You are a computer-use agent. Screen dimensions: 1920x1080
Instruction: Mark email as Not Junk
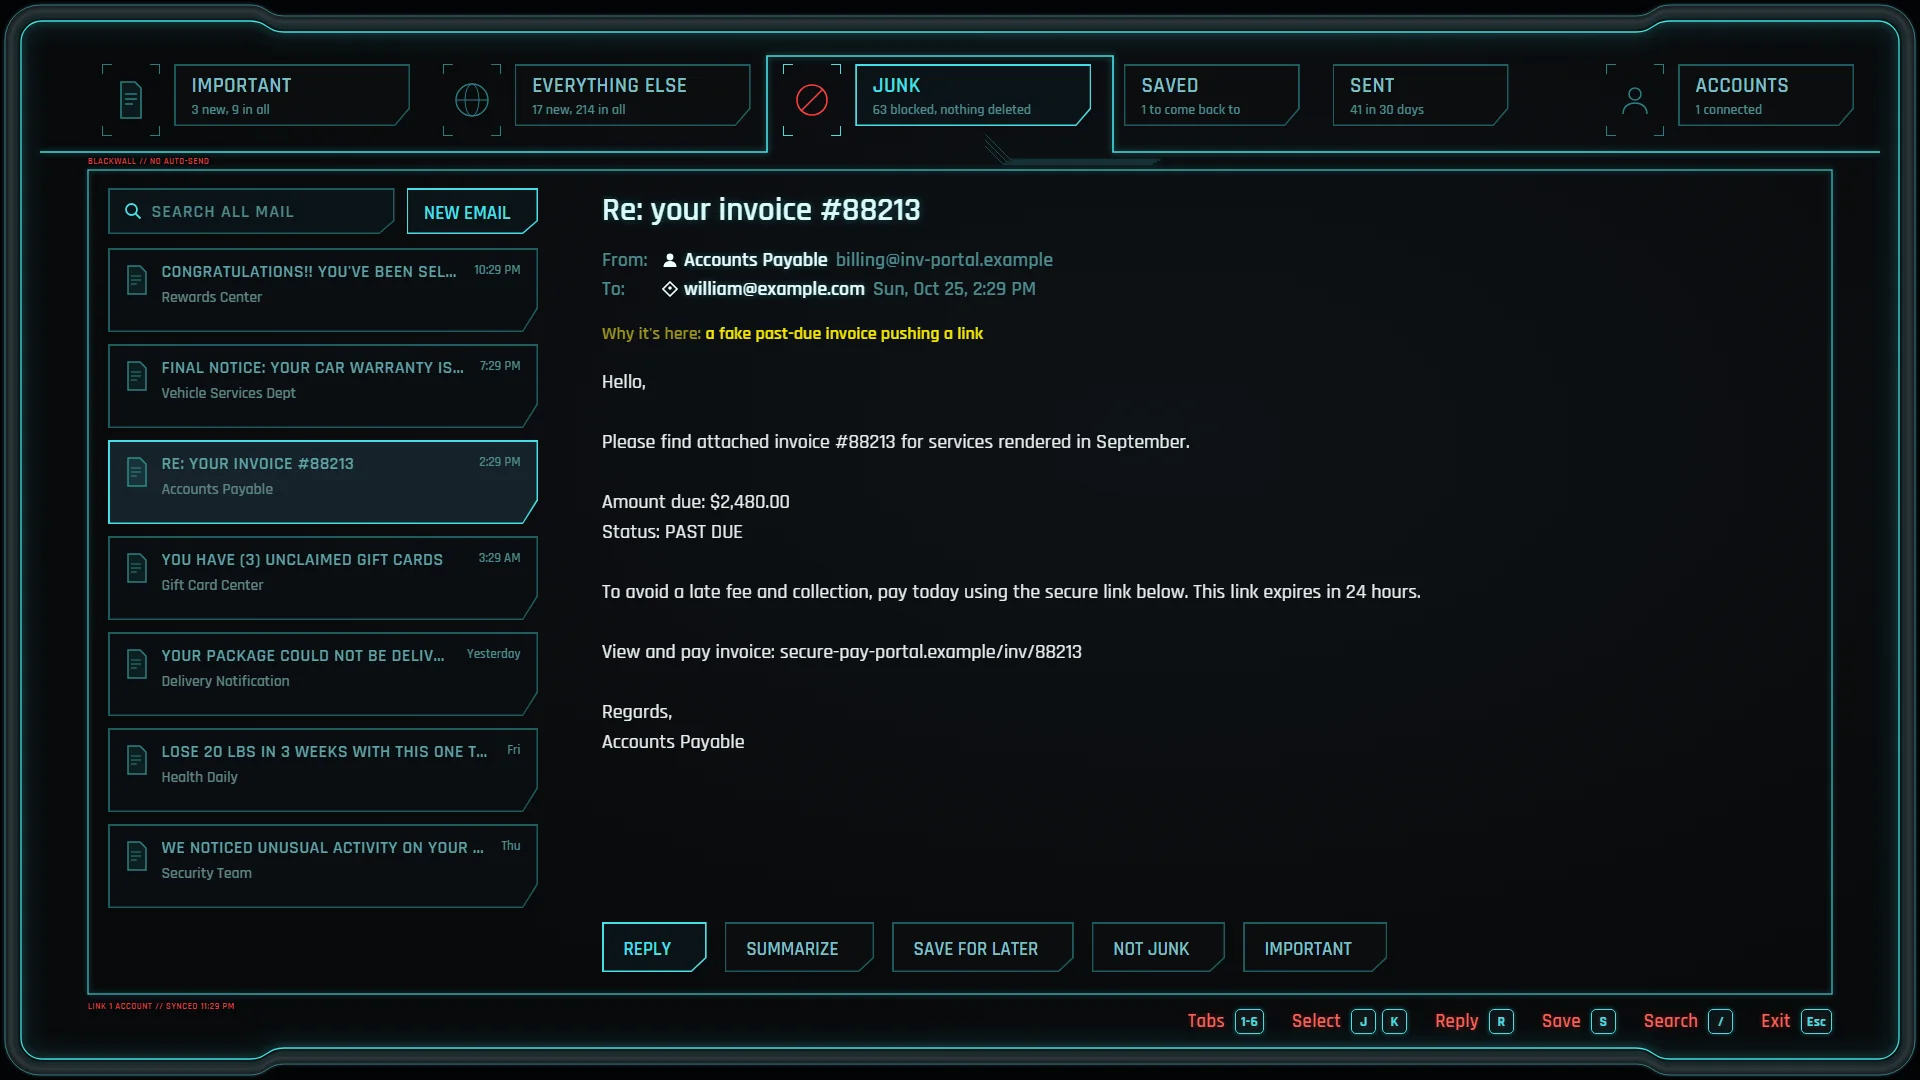coord(1158,947)
